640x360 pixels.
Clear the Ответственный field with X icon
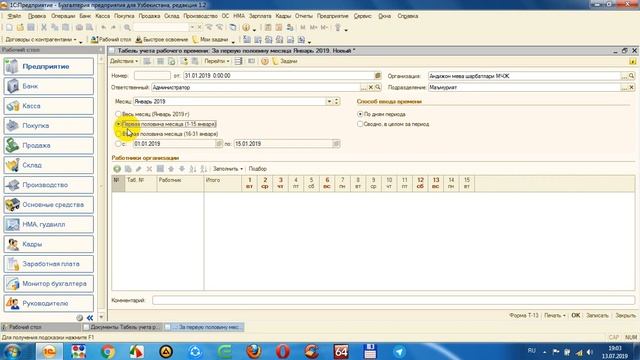pos(371,87)
